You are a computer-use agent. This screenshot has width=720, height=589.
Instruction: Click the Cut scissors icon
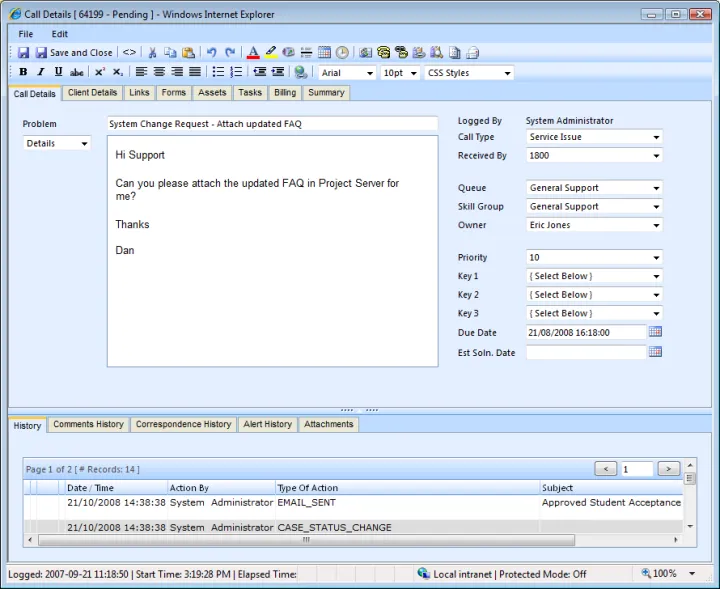tap(152, 52)
